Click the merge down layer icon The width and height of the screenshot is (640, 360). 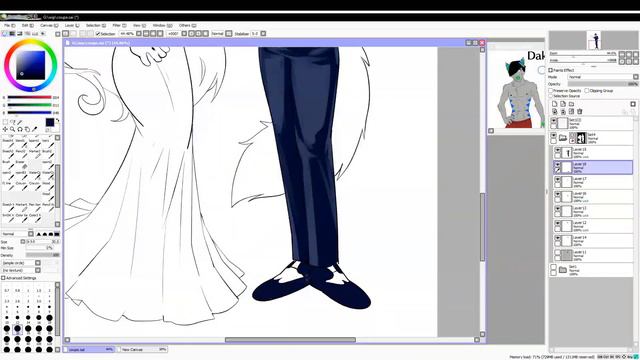(563, 111)
